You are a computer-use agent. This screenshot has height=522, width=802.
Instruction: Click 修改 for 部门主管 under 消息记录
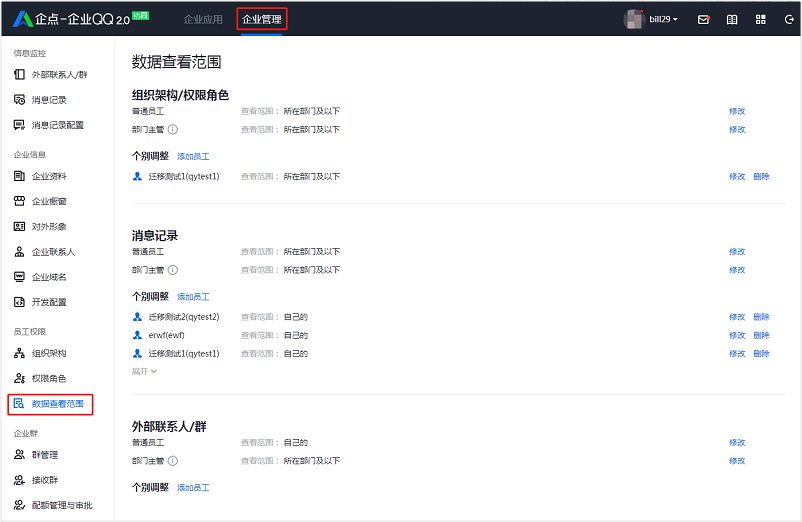737,270
